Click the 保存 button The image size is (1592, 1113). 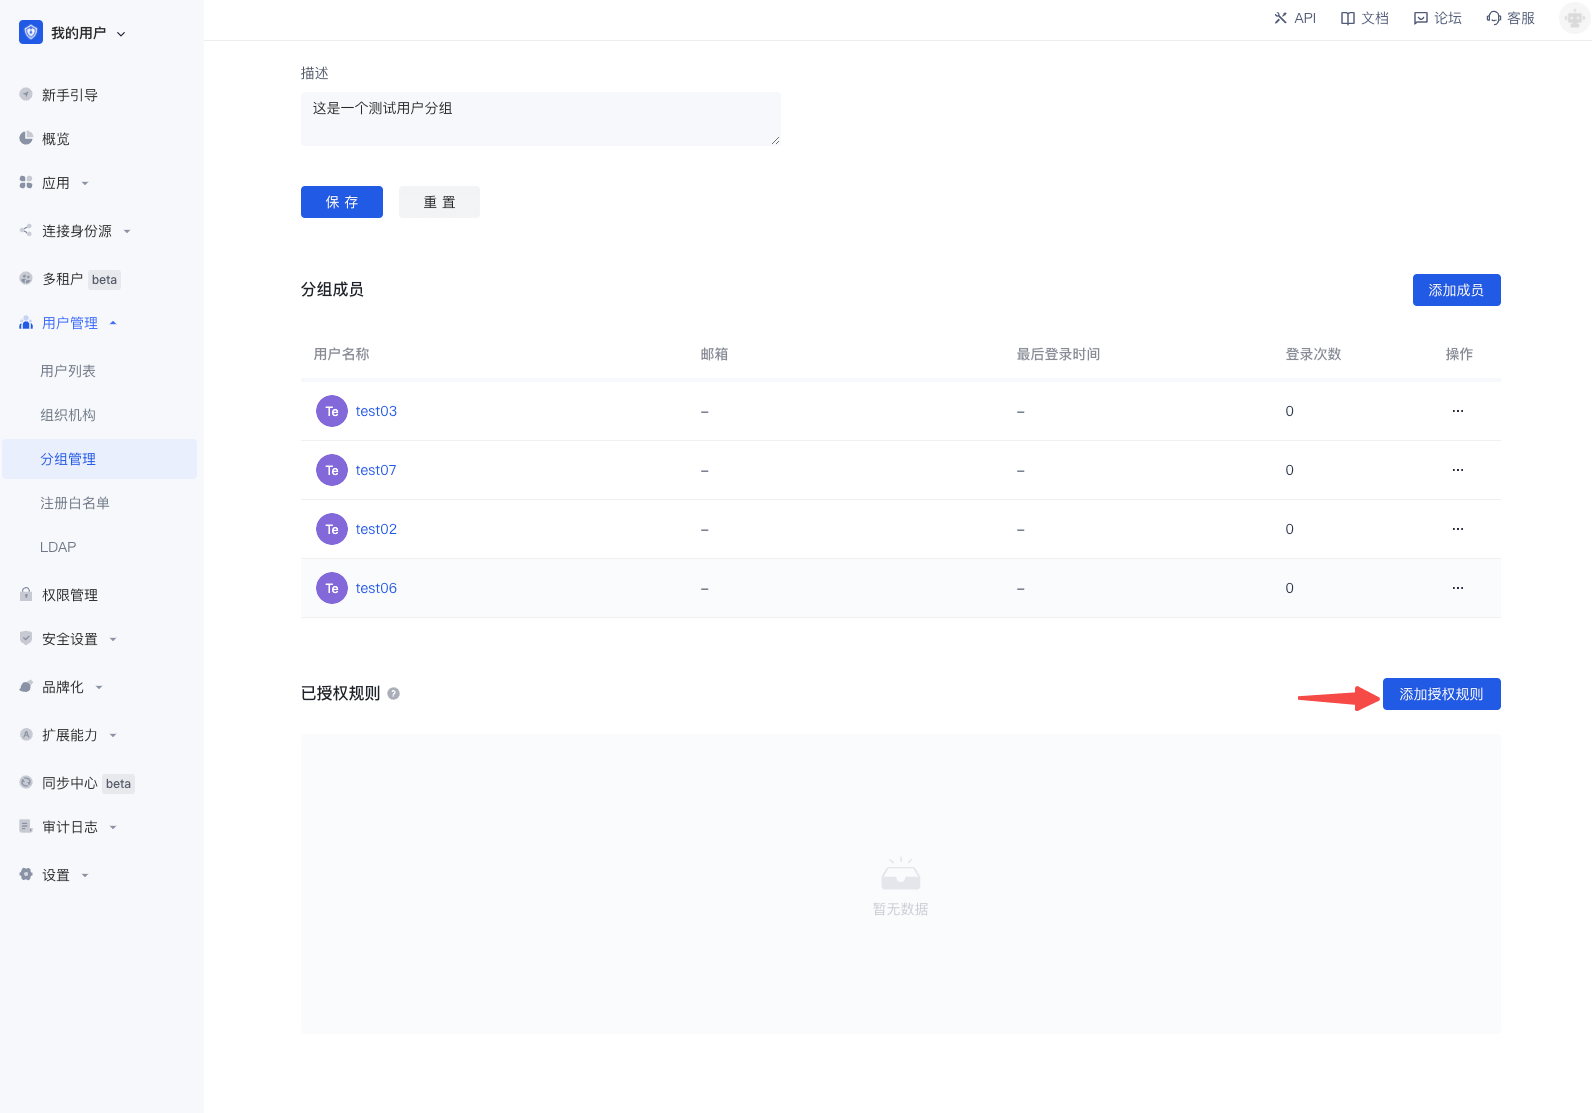pos(342,202)
